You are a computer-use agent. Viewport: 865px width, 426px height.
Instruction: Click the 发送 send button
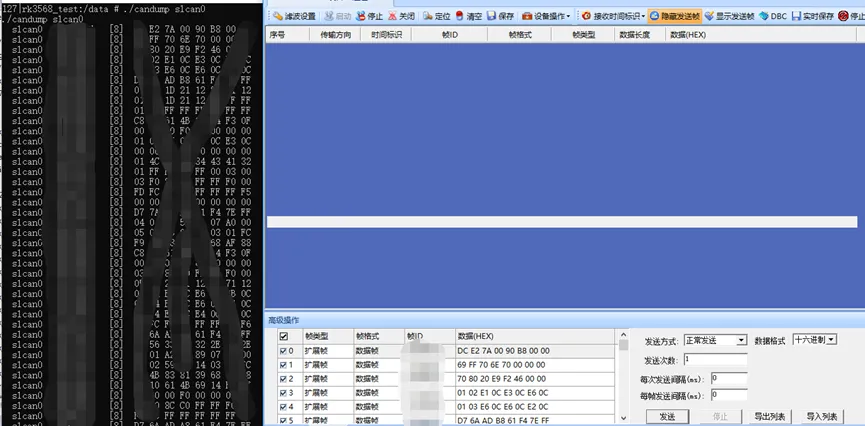click(x=668, y=417)
